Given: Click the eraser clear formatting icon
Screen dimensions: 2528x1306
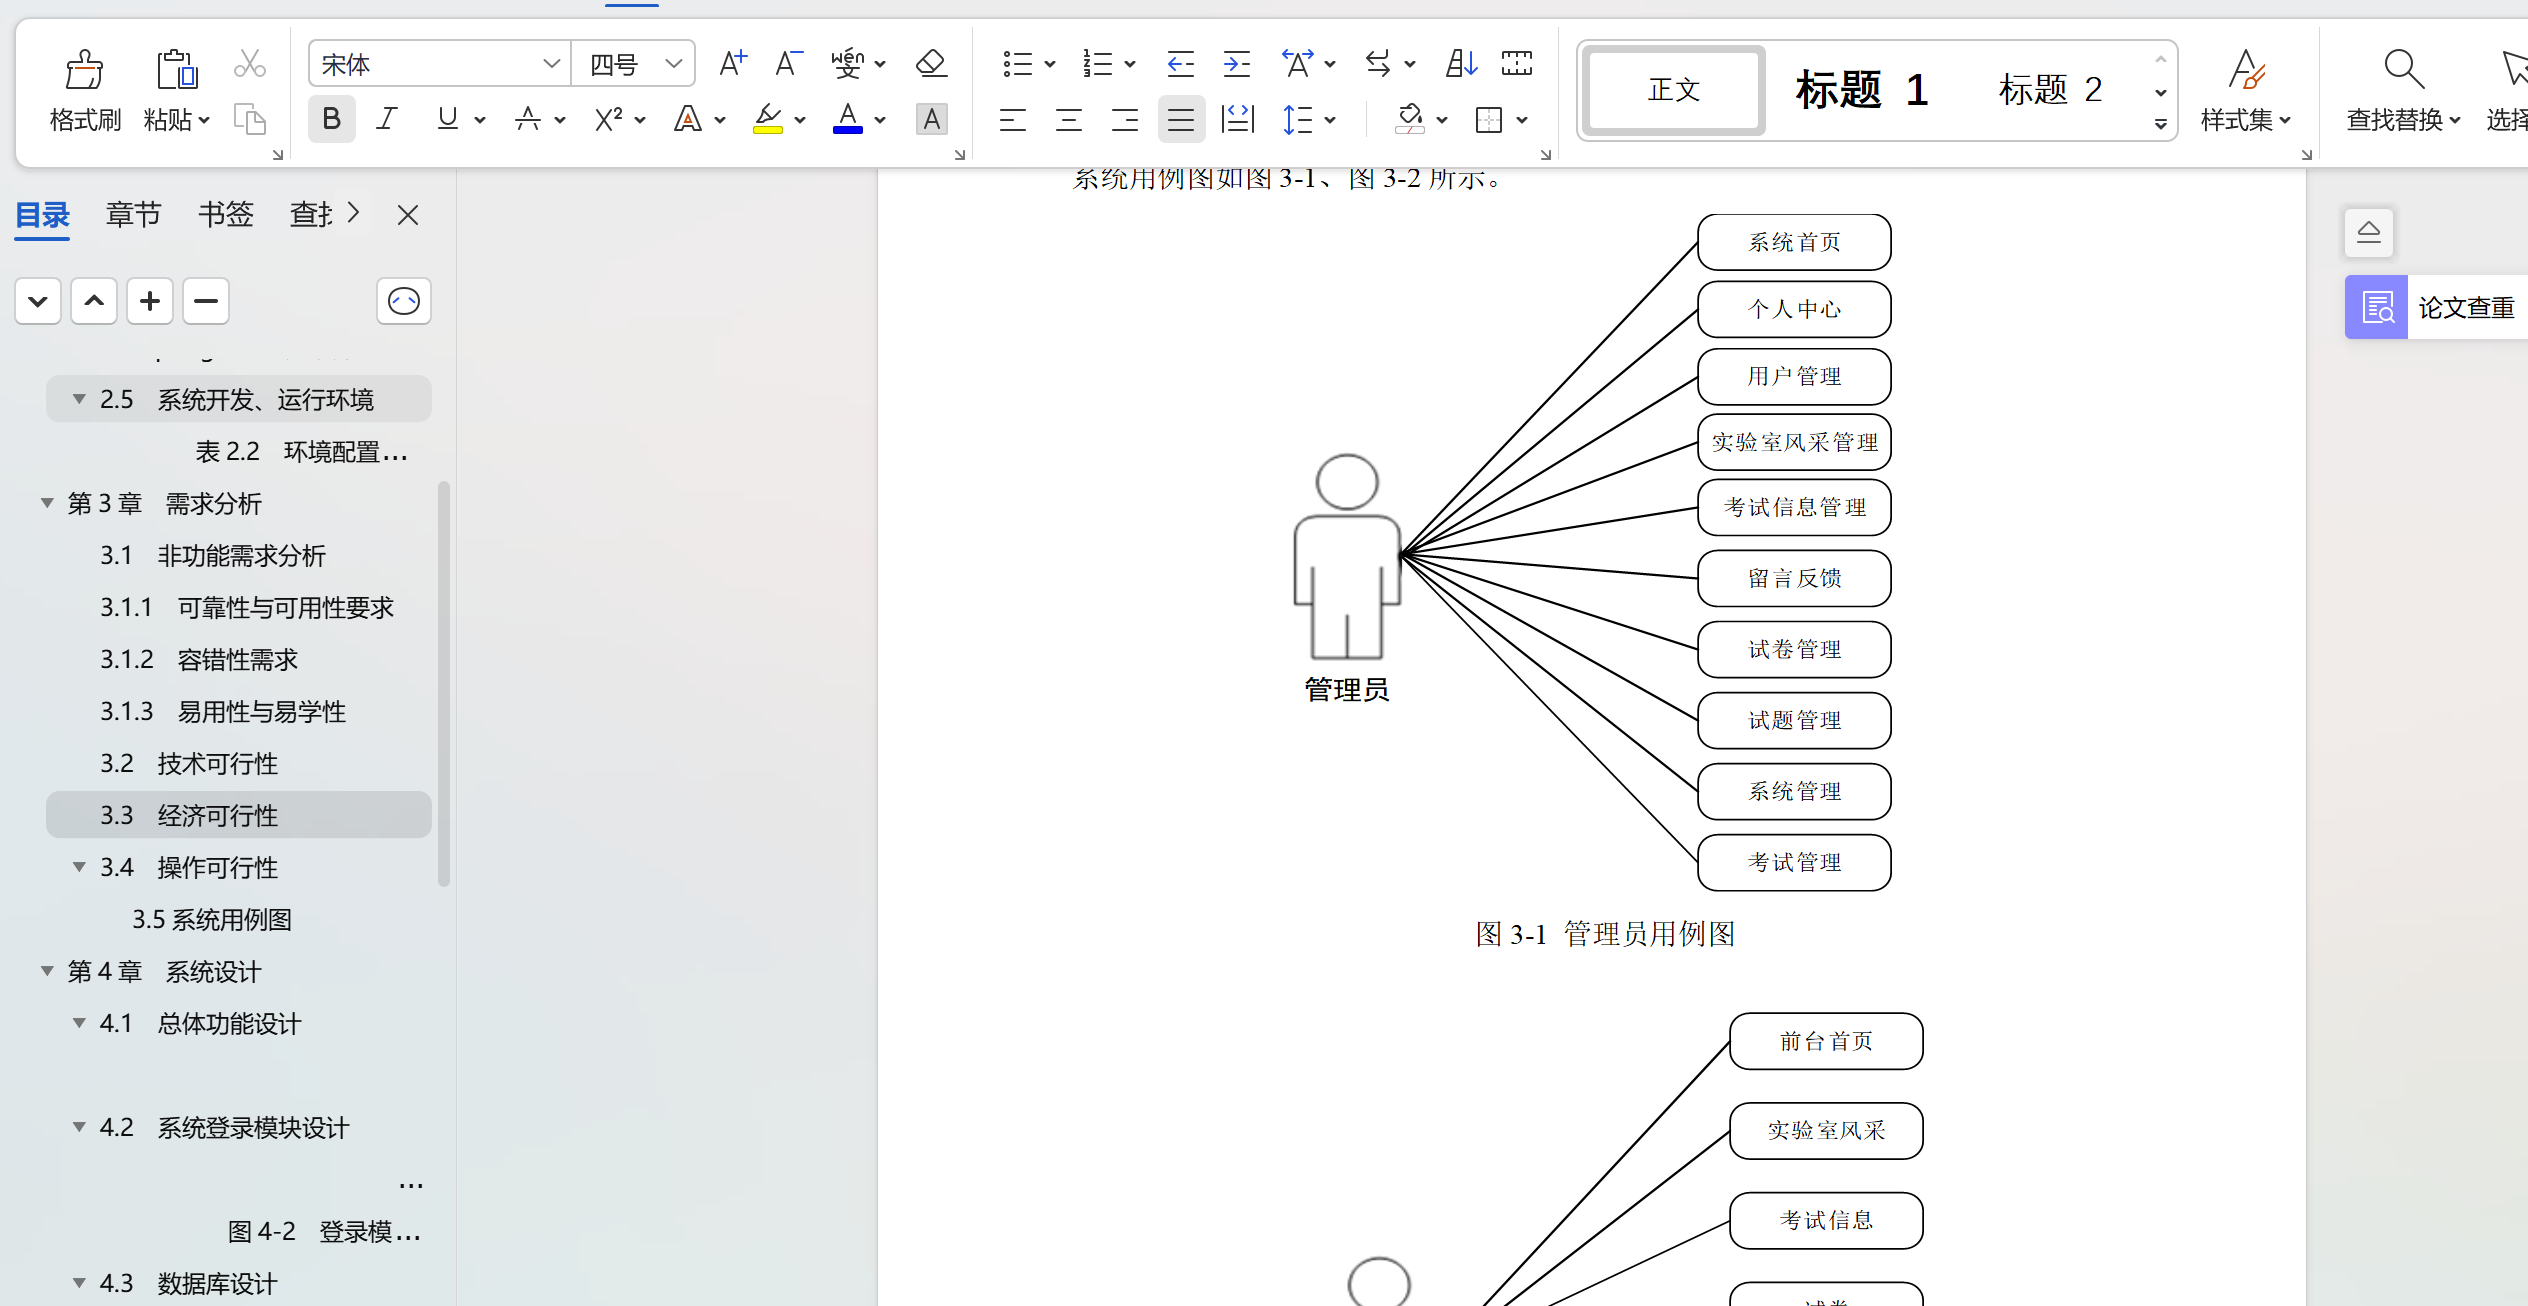Looking at the screenshot, I should click(x=931, y=64).
